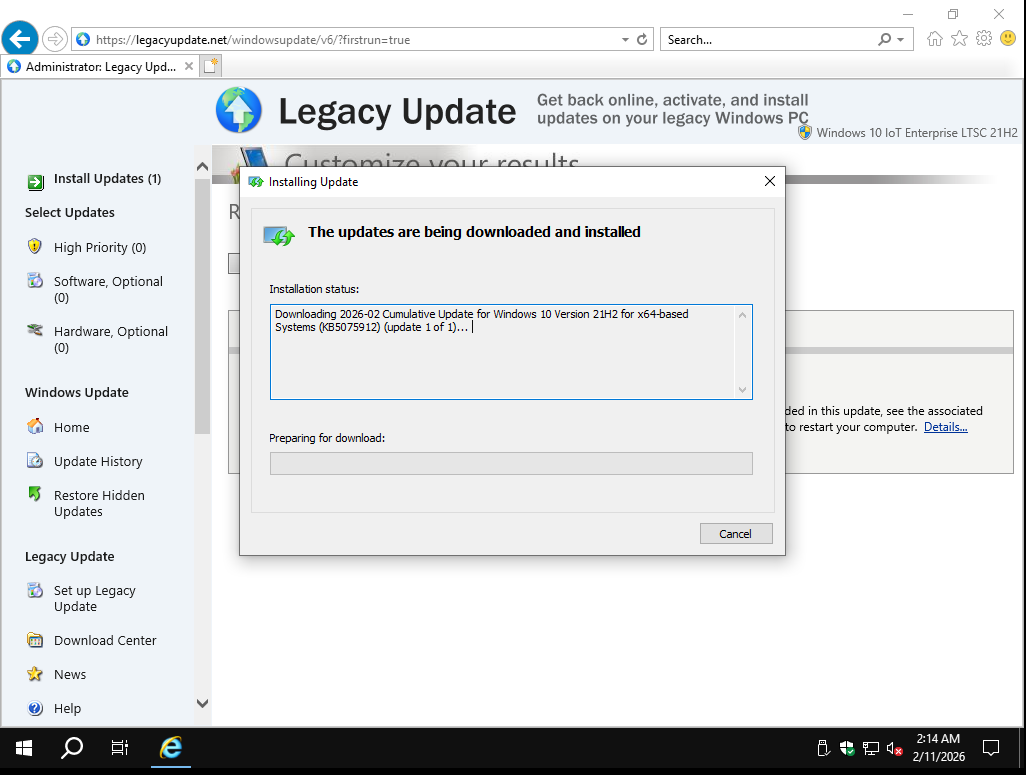1026x775 pixels.
Task: Click the search magnifier icon in search box
Action: pos(885,39)
